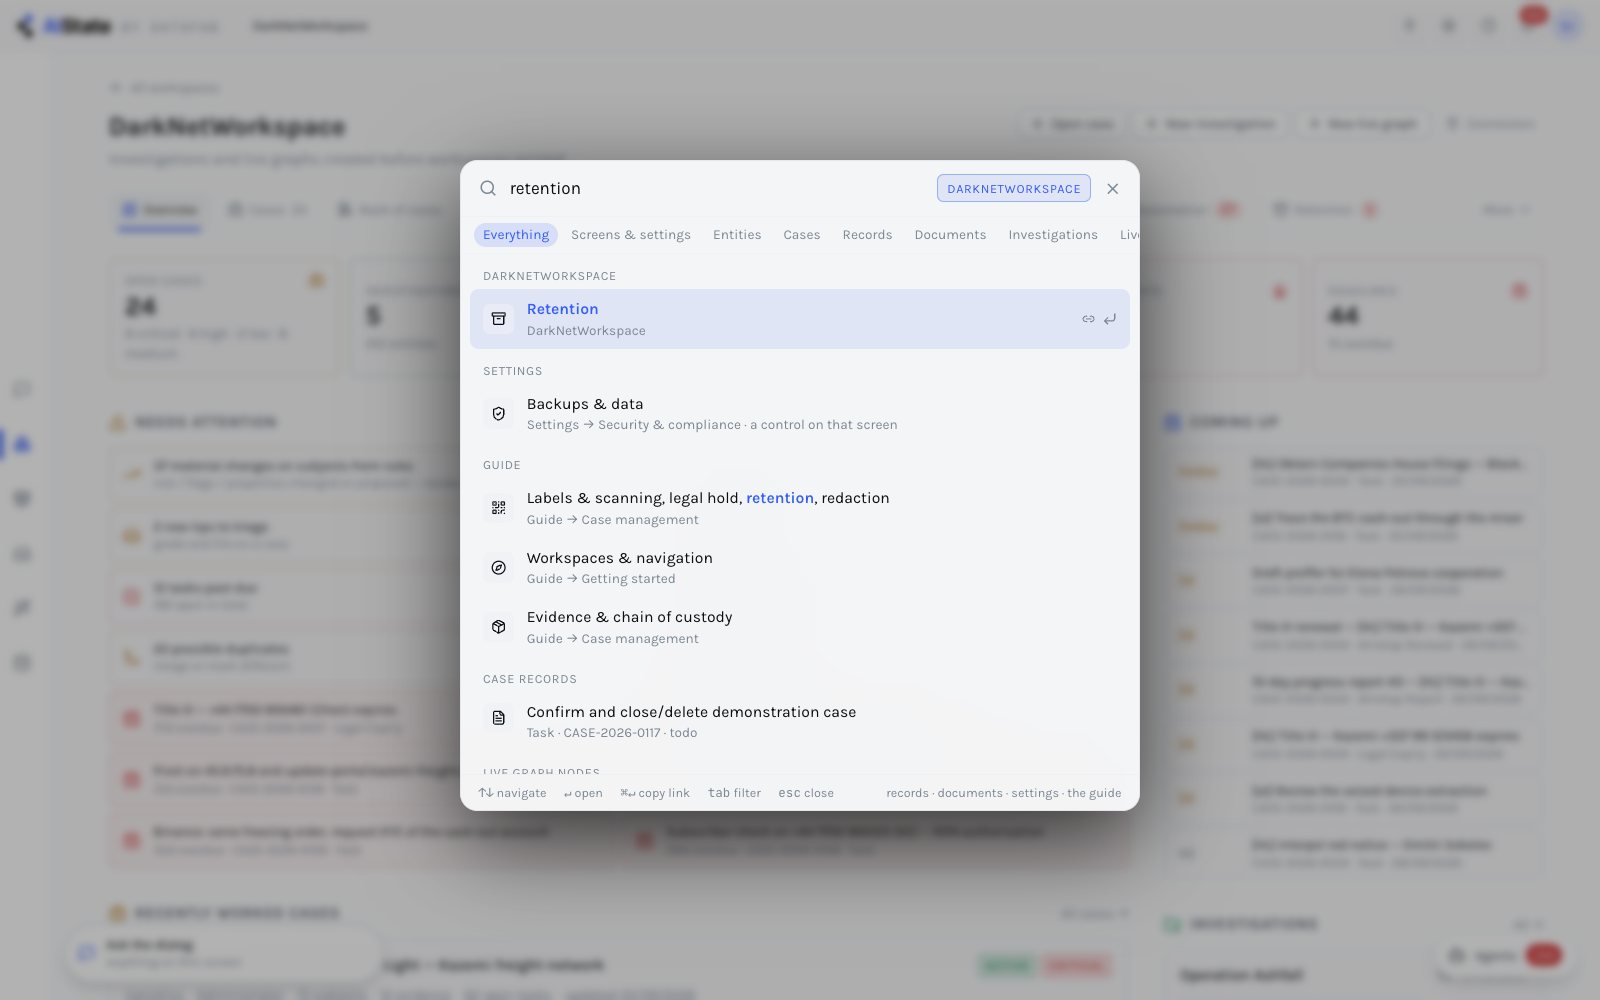Switch to Screens & settings tab
The image size is (1600, 1000).
[x=631, y=234]
